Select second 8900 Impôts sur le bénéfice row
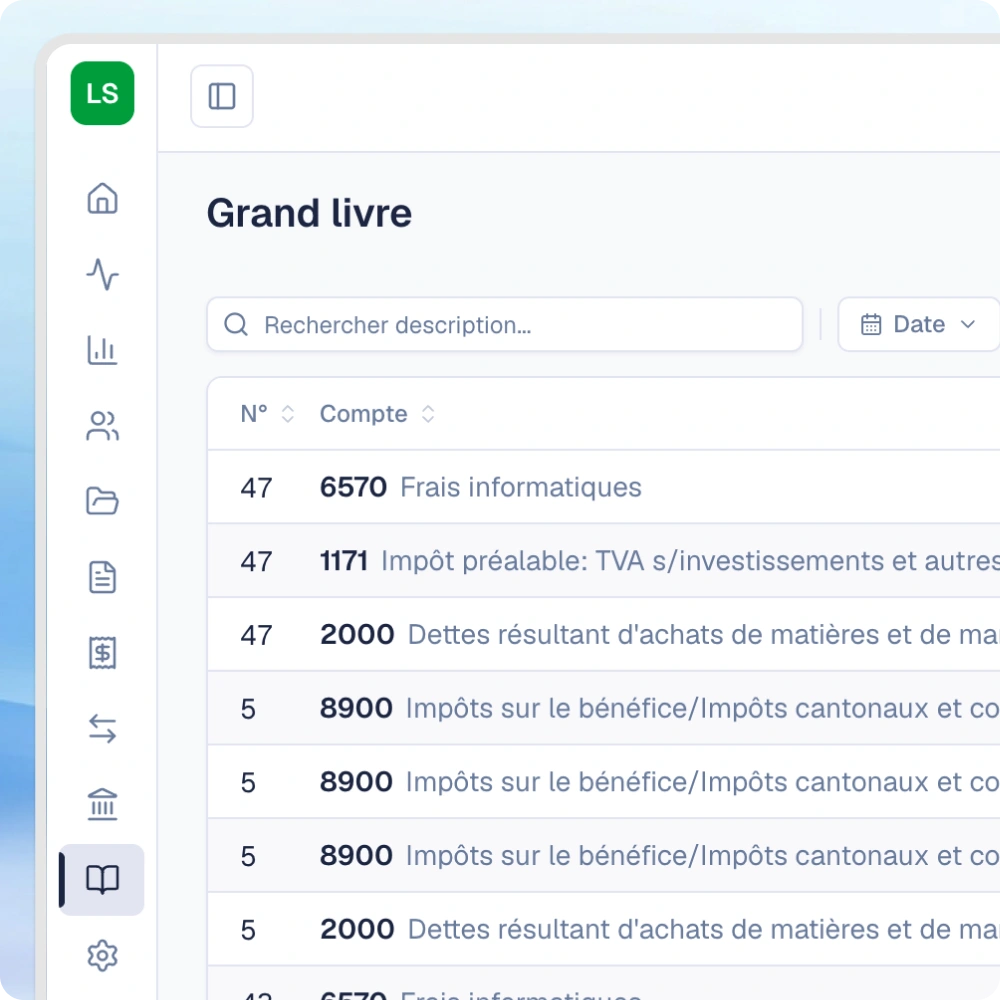Screen dimensions: 1000x1000 pyautogui.click(x=603, y=782)
